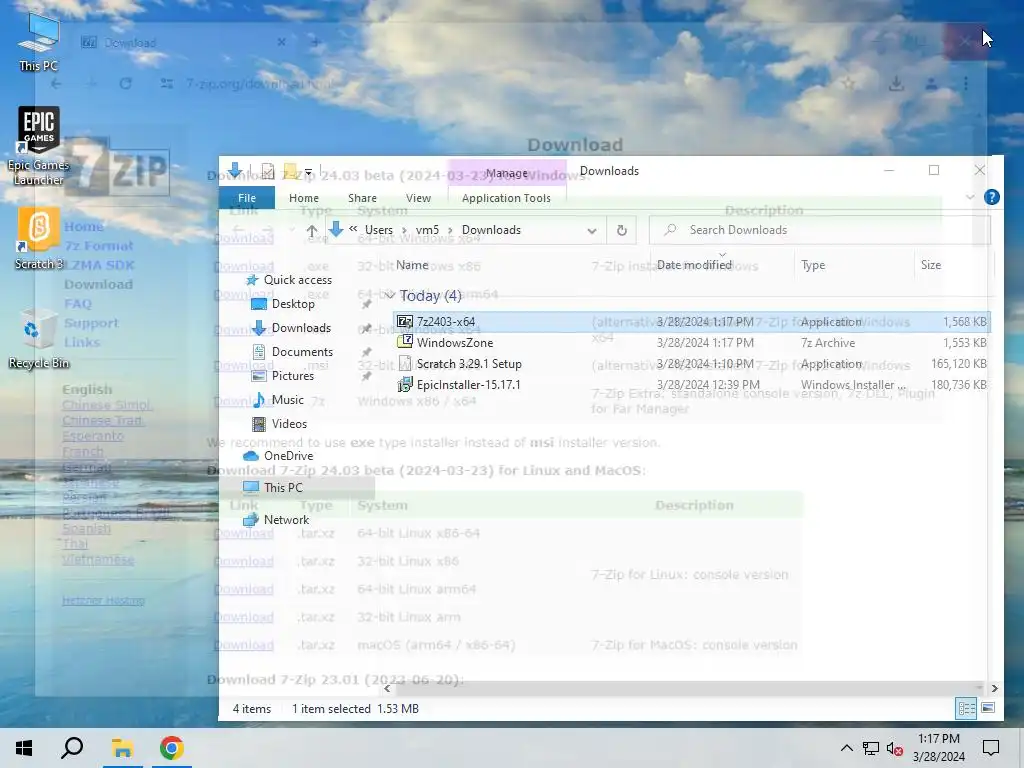Click Google Chrome taskbar icon
Viewport: 1024px width, 768px height.
[x=172, y=748]
